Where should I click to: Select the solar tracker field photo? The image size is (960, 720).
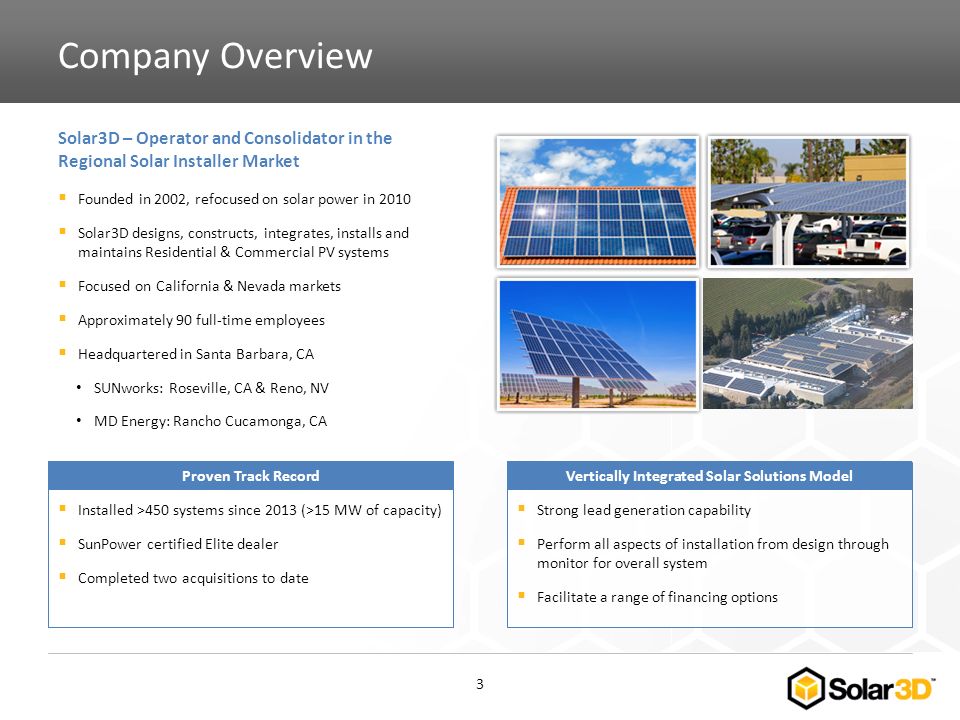click(598, 344)
